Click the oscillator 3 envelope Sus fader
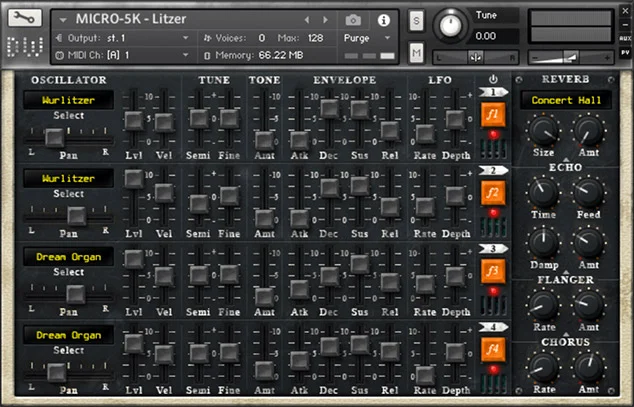This screenshot has height=407, width=634. click(x=360, y=264)
